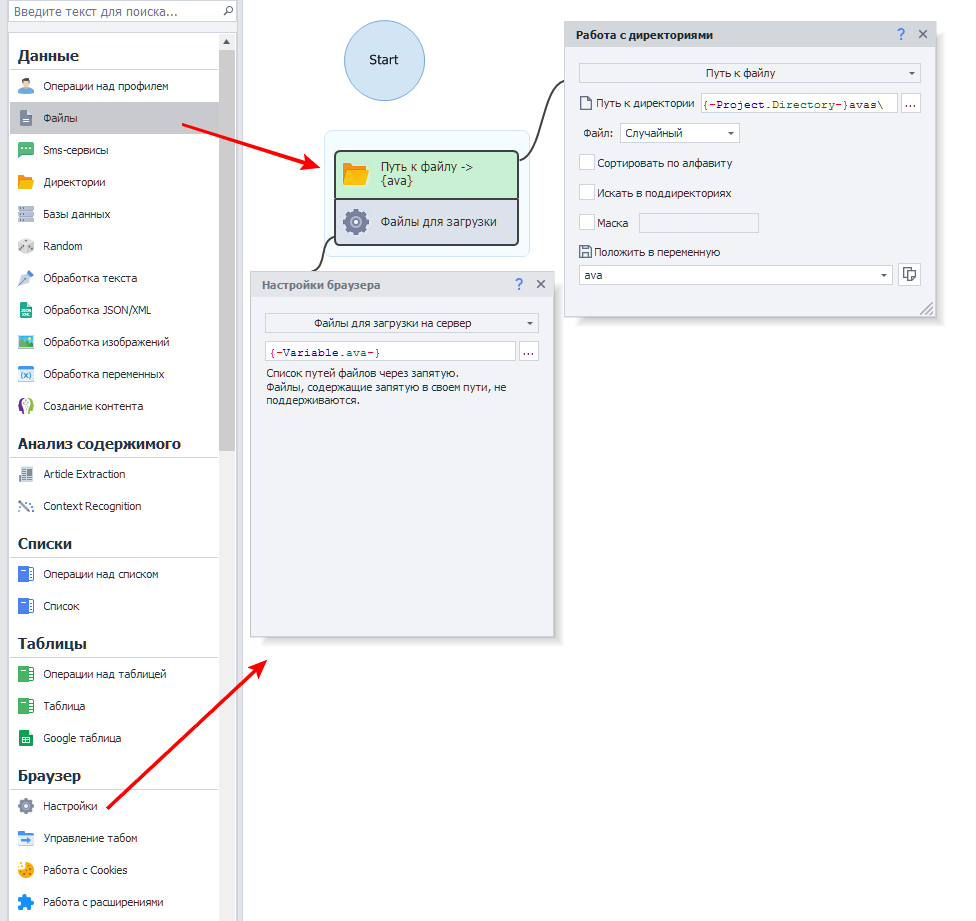Screen dimensions: 976x921
Task: Select the Sms-сервисы chat bubble icon
Action: point(26,150)
